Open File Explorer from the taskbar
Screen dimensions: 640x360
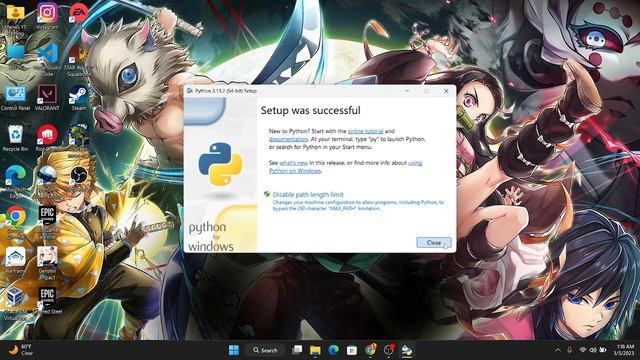click(315, 350)
